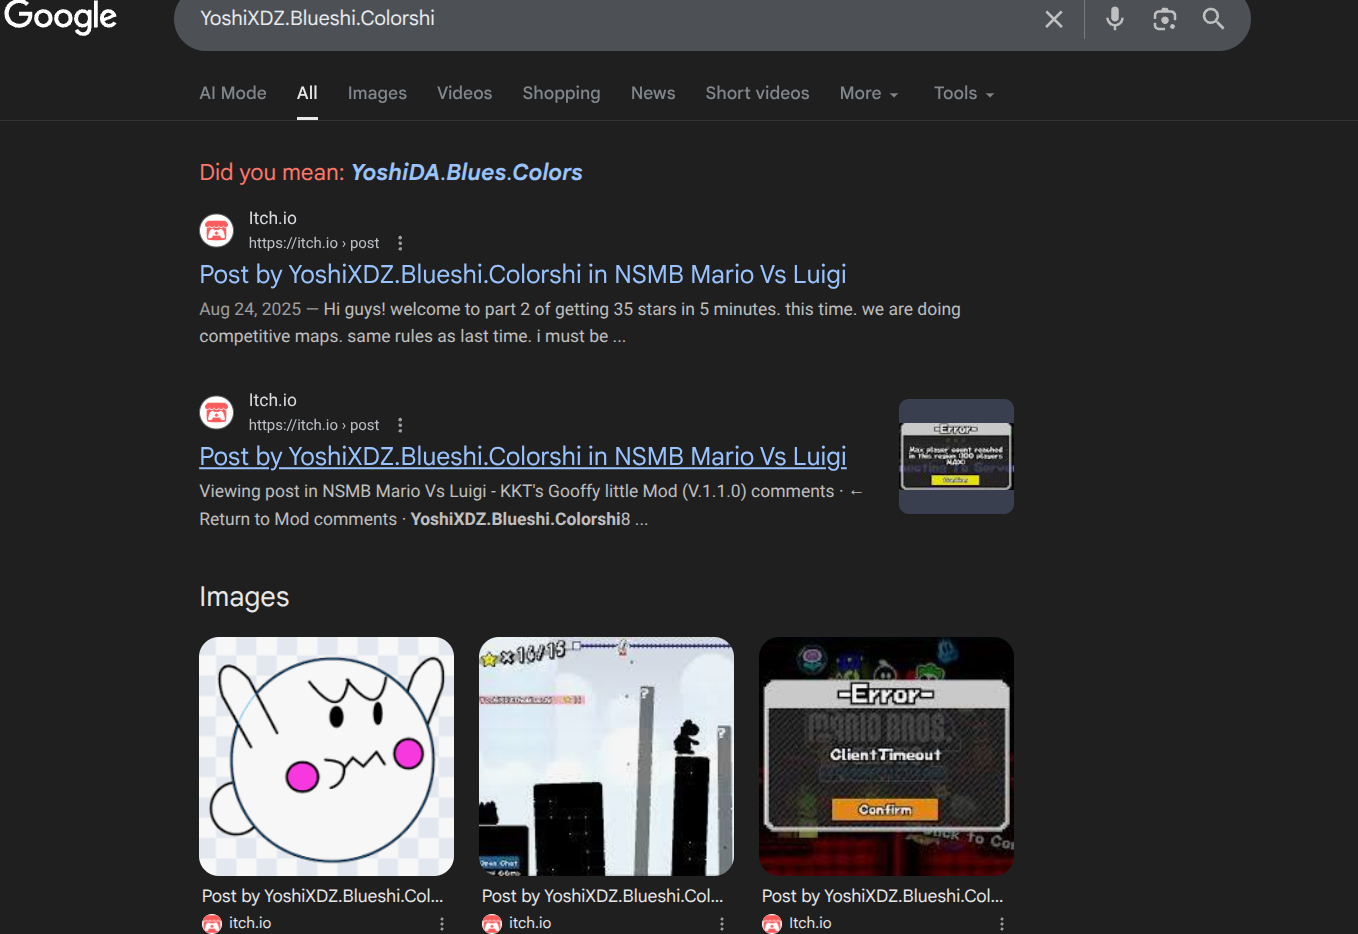Open the Viewing post result title link
Screen dimensions: 1358x934
click(523, 456)
